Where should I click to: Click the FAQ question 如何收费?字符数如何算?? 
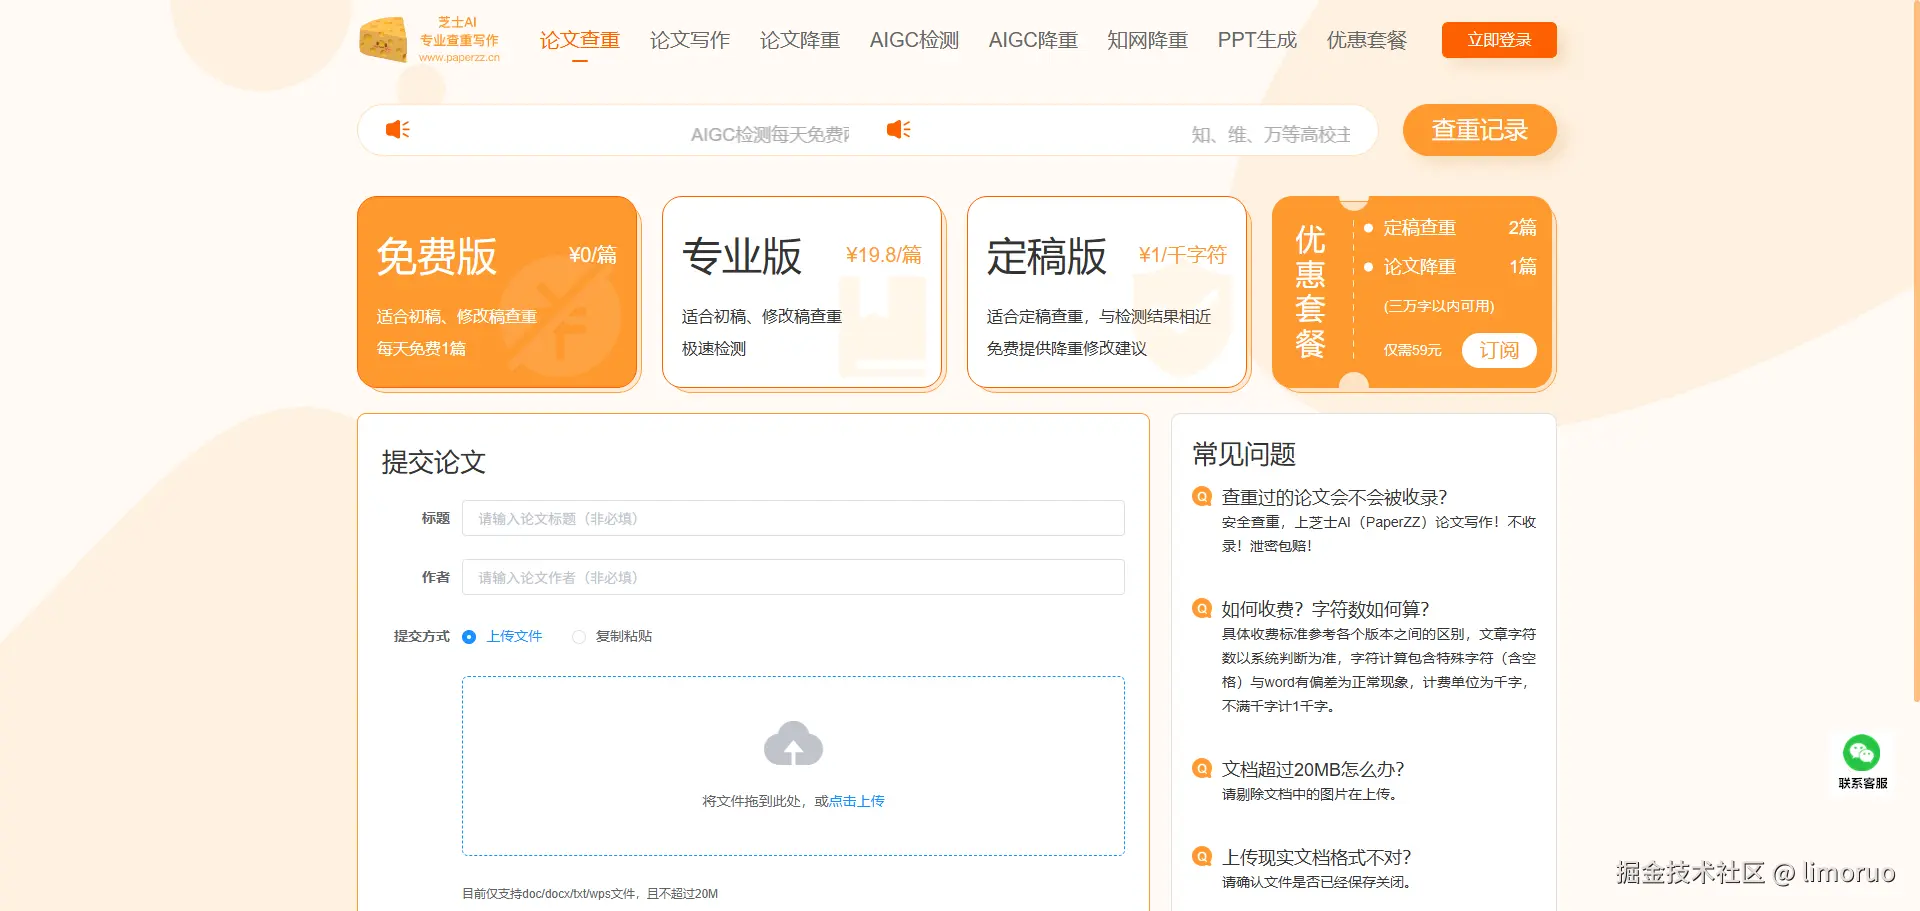pyautogui.click(x=1326, y=609)
